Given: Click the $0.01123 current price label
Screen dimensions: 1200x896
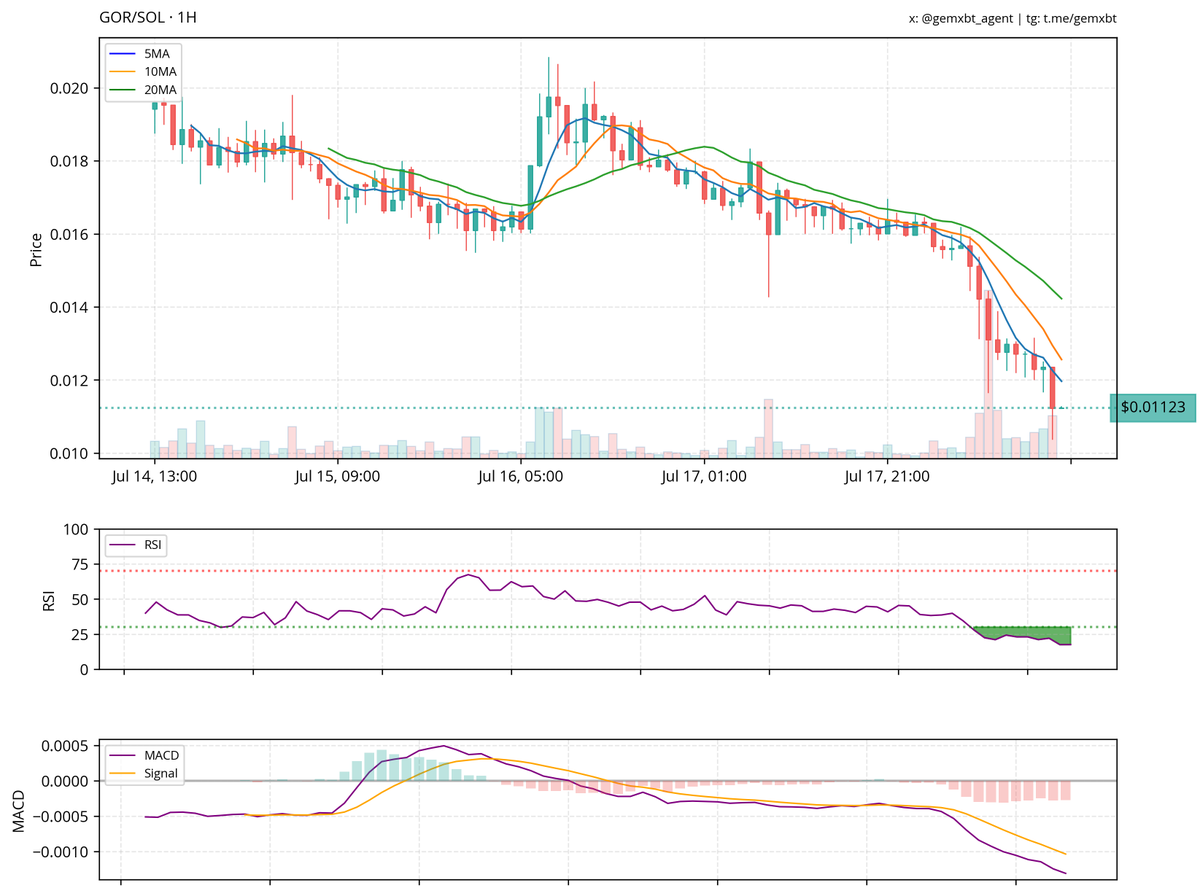Looking at the screenshot, I should pyautogui.click(x=1153, y=408).
